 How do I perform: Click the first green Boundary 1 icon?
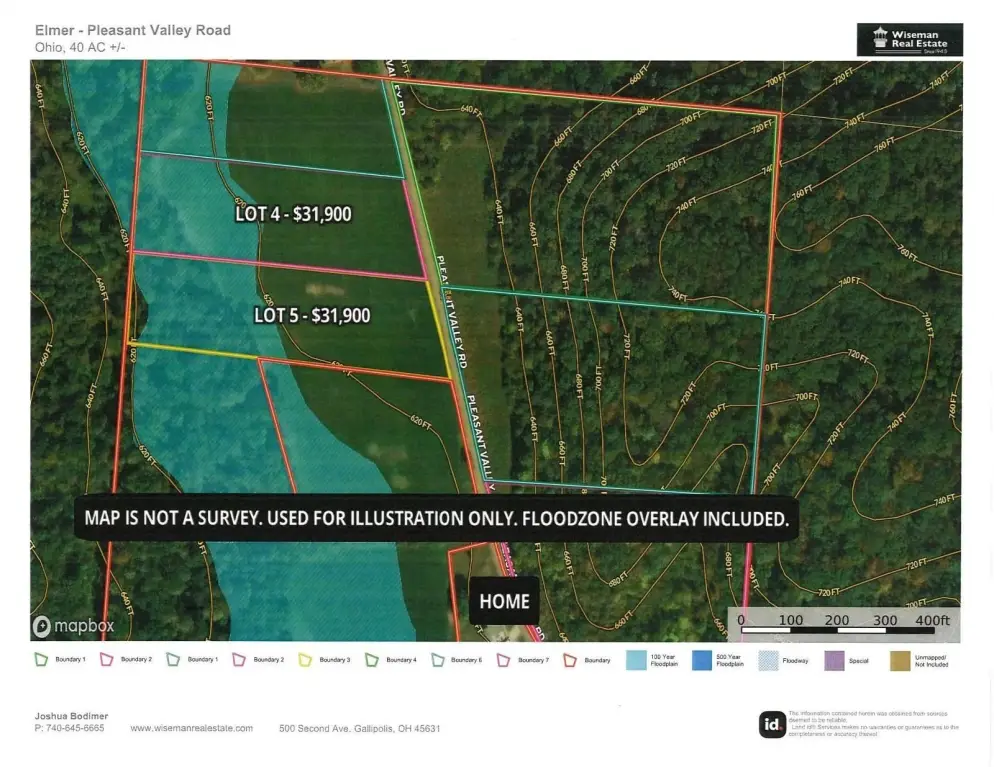click(x=41, y=660)
